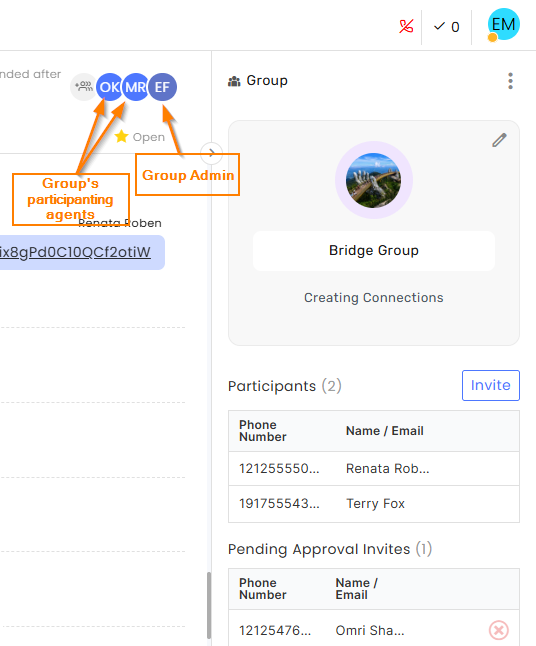The image size is (536, 646).
Task: Click the Bridge Group profile picture
Action: tap(373, 180)
